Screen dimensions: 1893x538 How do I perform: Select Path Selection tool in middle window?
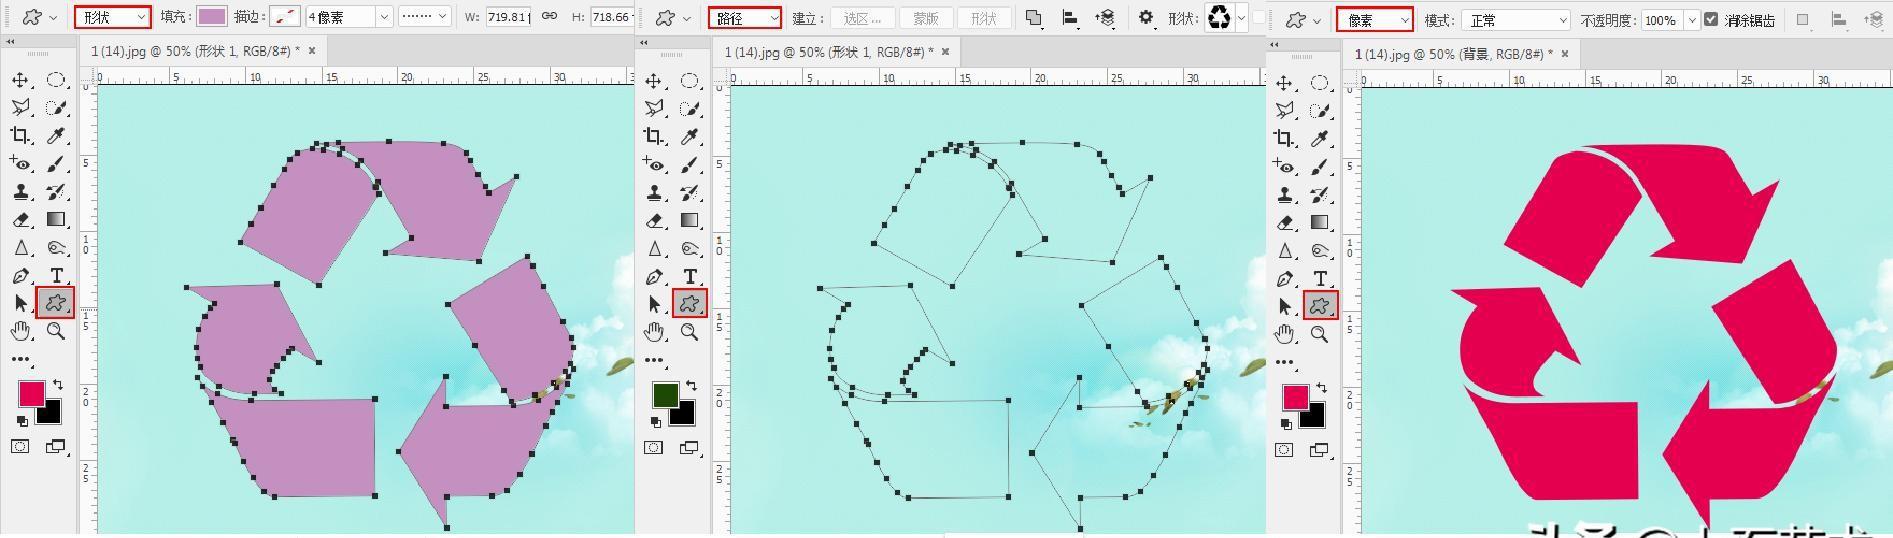653,304
